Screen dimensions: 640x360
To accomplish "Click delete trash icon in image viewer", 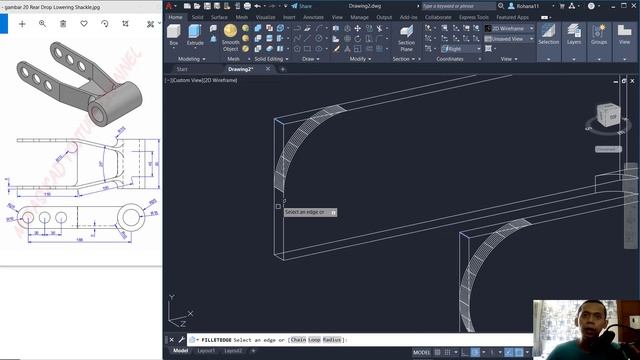I will [63, 24].
